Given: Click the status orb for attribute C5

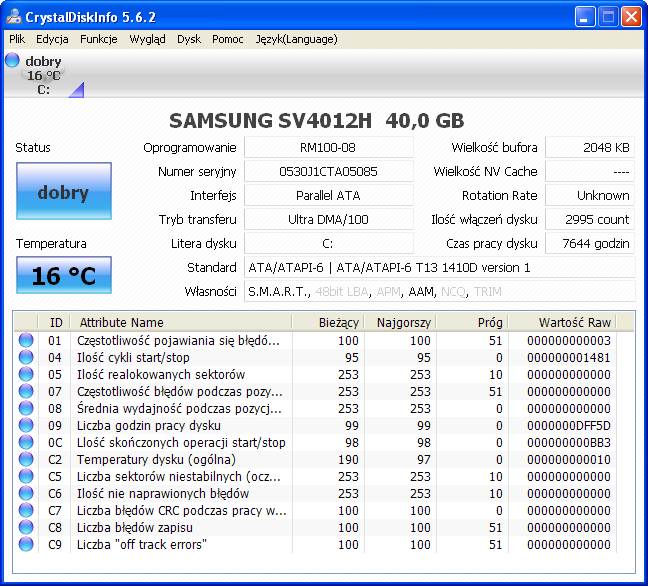Looking at the screenshot, I should coord(26,476).
